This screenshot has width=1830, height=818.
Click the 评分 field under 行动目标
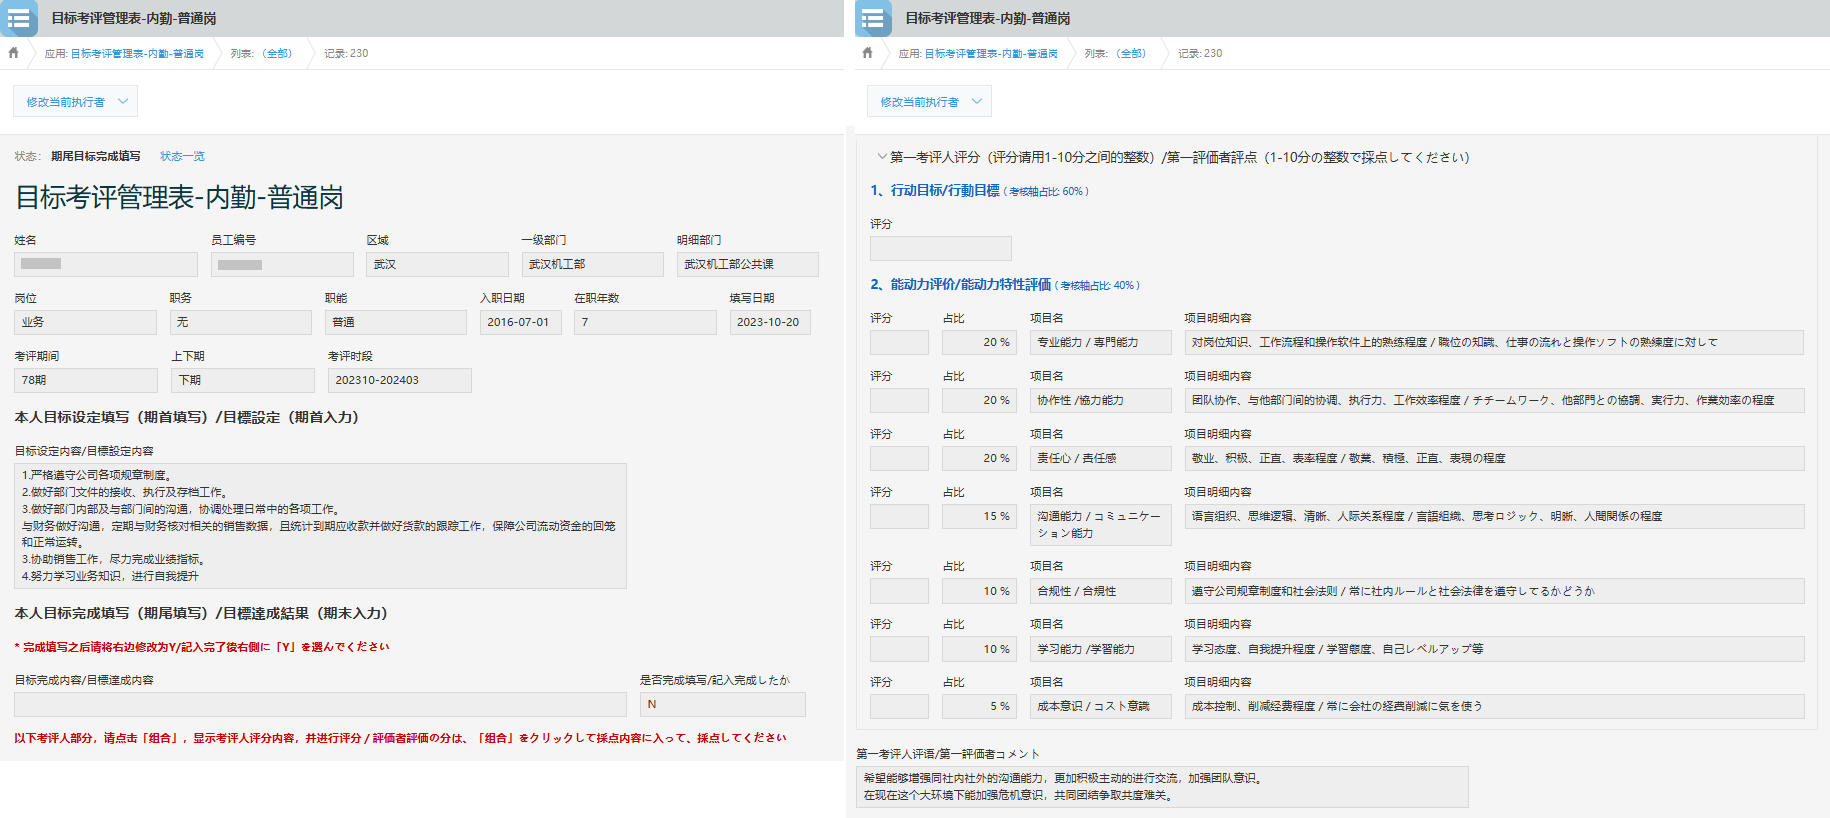940,249
